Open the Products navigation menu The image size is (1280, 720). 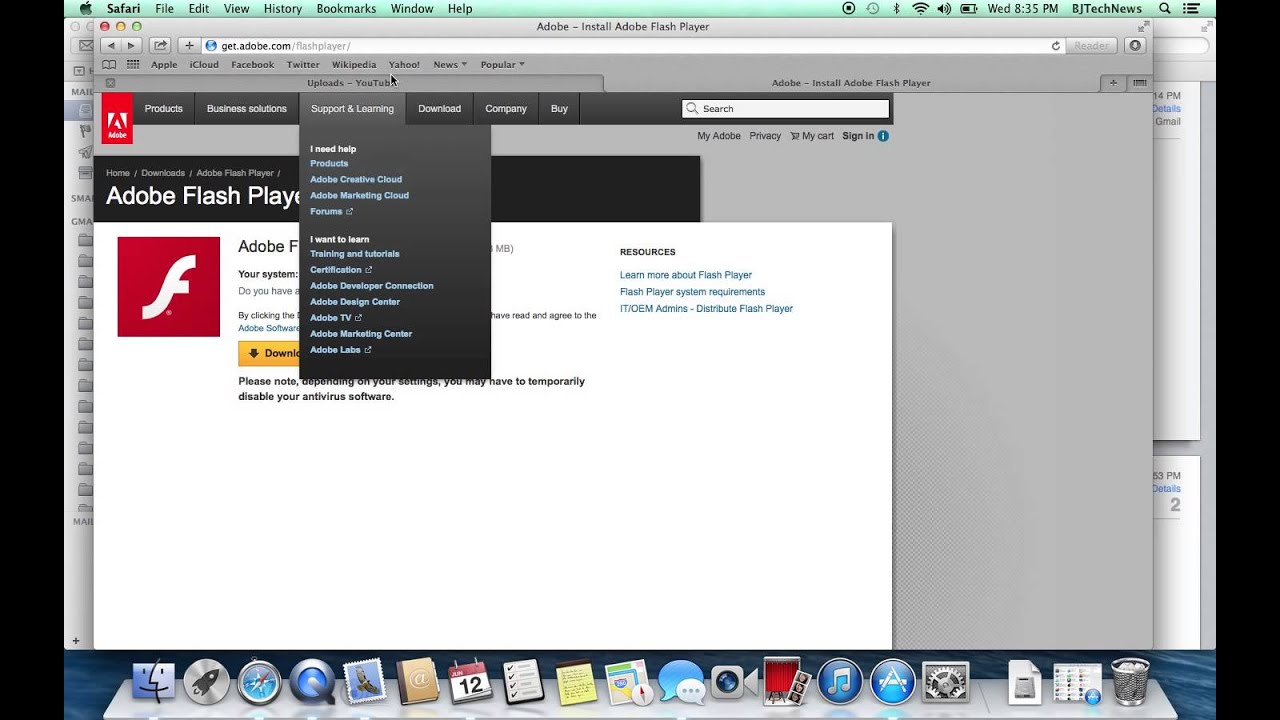pos(163,109)
